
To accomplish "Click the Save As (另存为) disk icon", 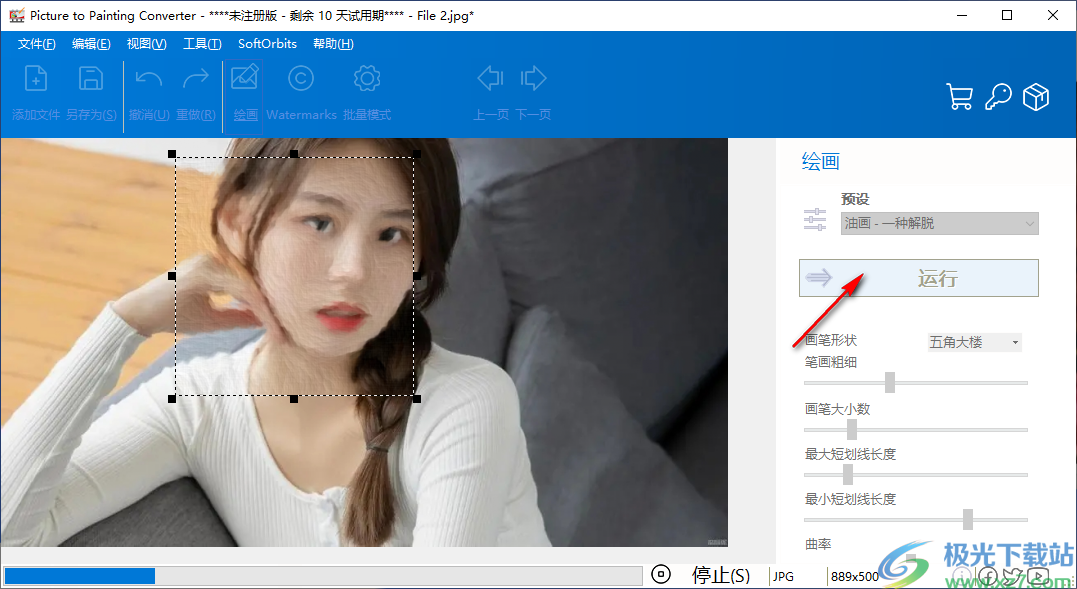I will click(91, 79).
